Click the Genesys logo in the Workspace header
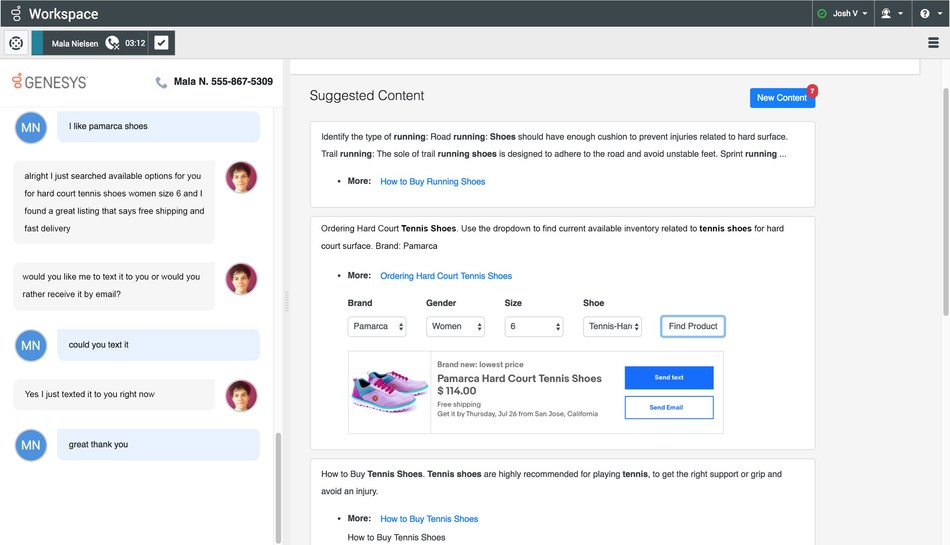This screenshot has width=950, height=545. pos(15,14)
